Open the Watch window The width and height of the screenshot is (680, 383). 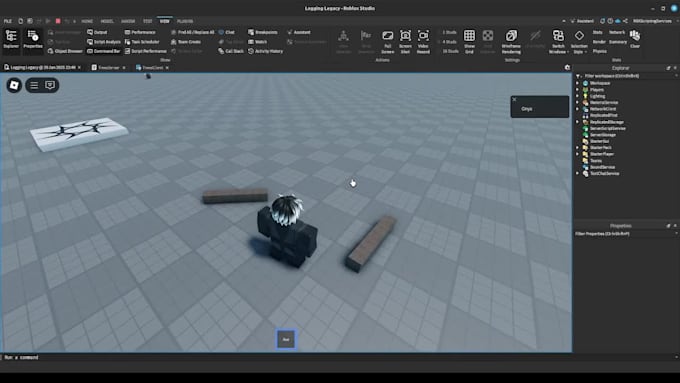pos(257,42)
